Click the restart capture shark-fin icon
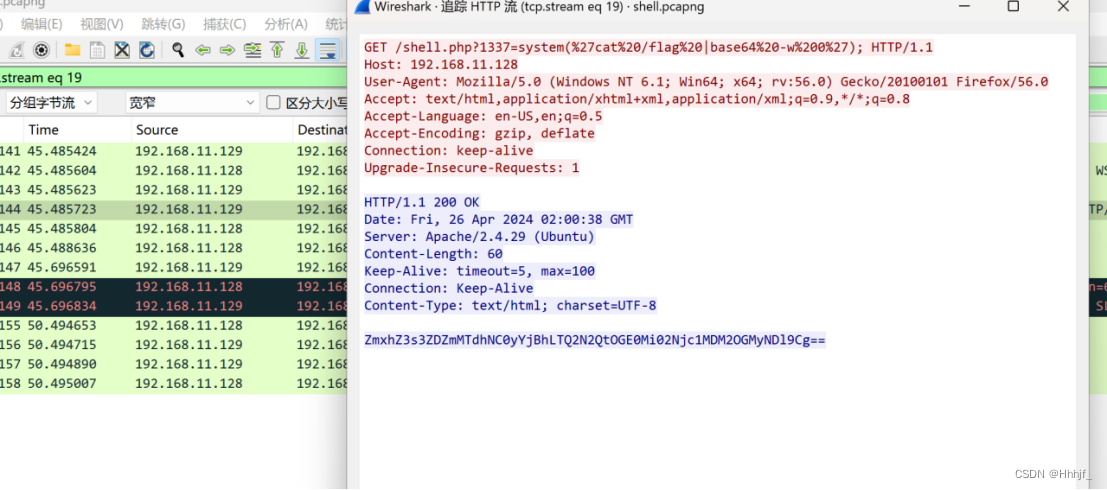This screenshot has width=1107, height=490. click(x=17, y=50)
